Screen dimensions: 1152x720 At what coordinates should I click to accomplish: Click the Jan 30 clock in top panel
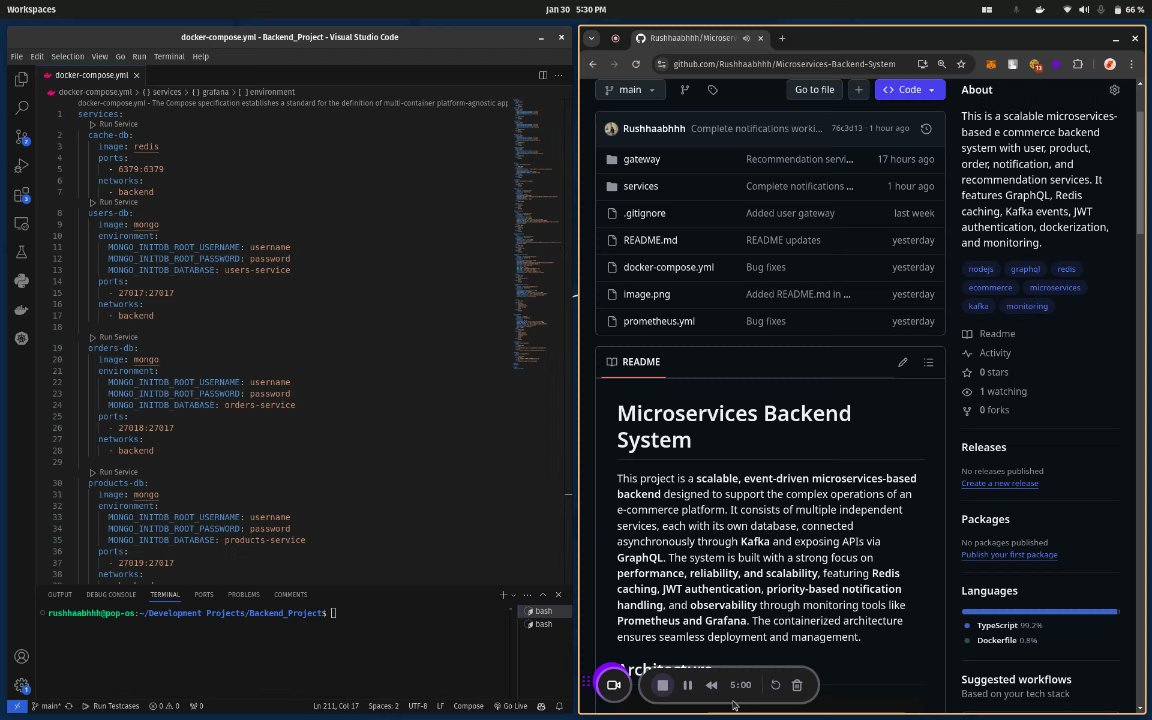click(576, 10)
